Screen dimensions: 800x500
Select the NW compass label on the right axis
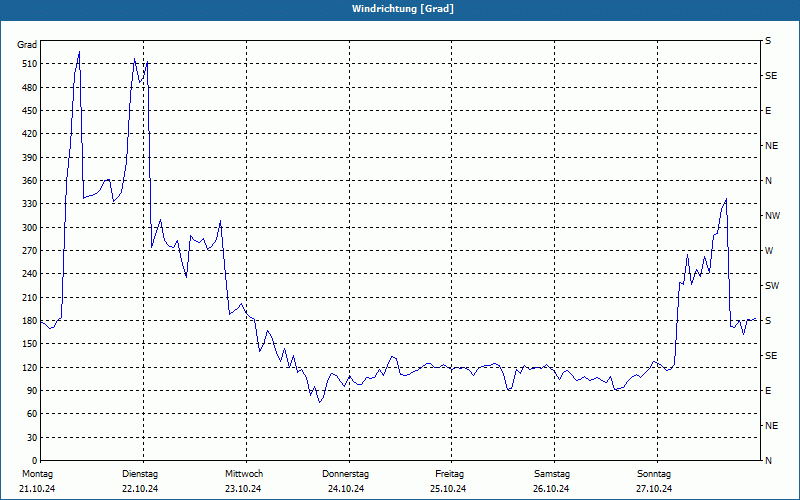(x=772, y=216)
